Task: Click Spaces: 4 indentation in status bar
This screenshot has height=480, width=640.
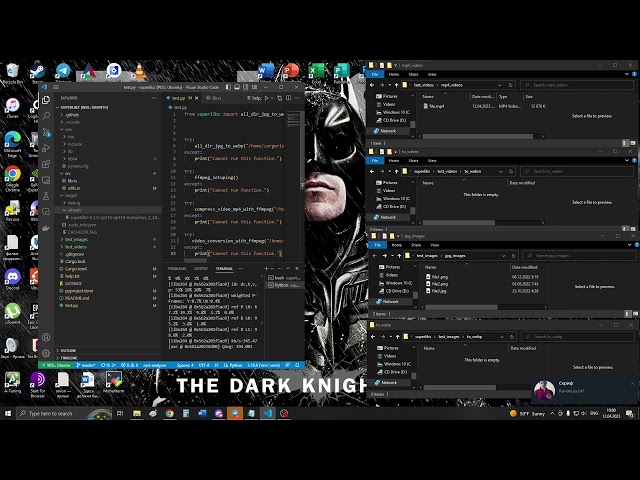Action: pyautogui.click(x=185, y=365)
